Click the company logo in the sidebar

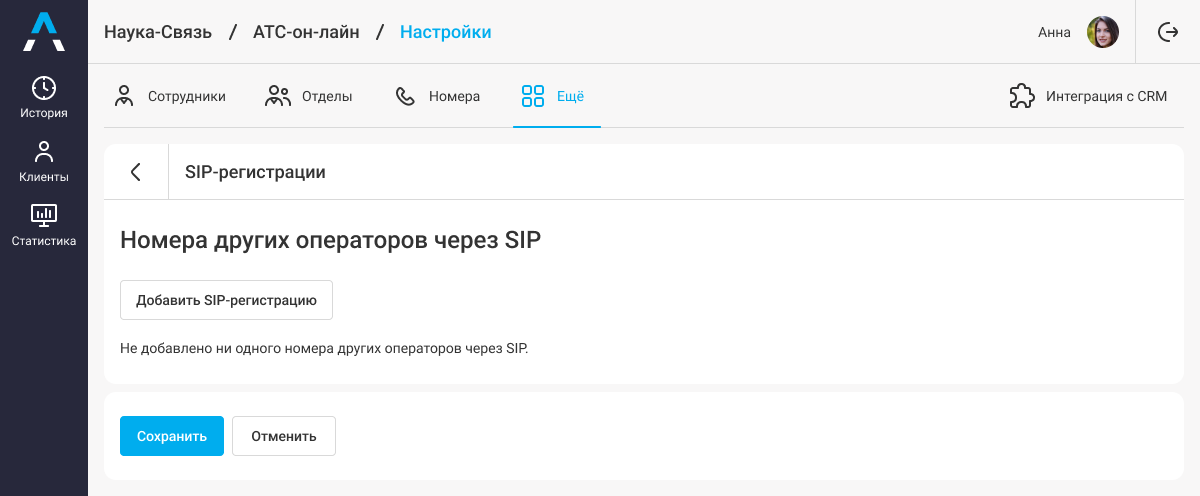pos(44,32)
